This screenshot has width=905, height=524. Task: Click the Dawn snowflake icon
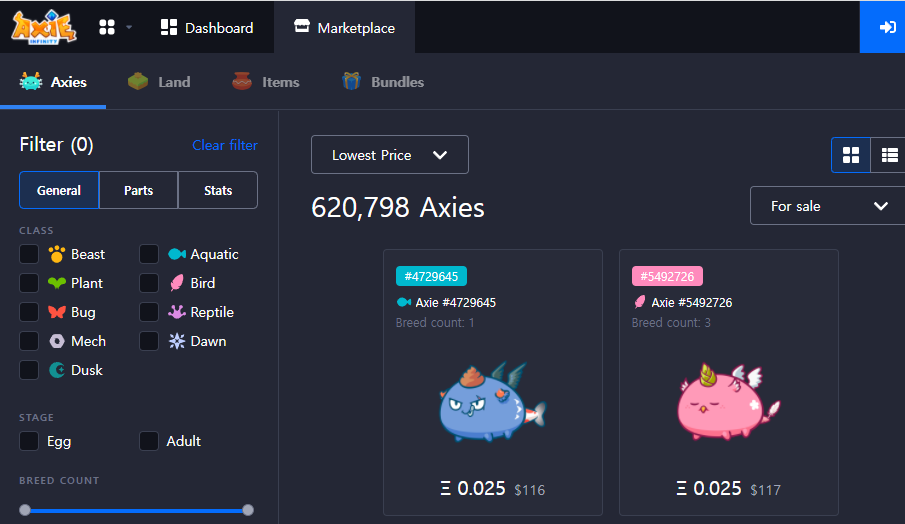177,341
